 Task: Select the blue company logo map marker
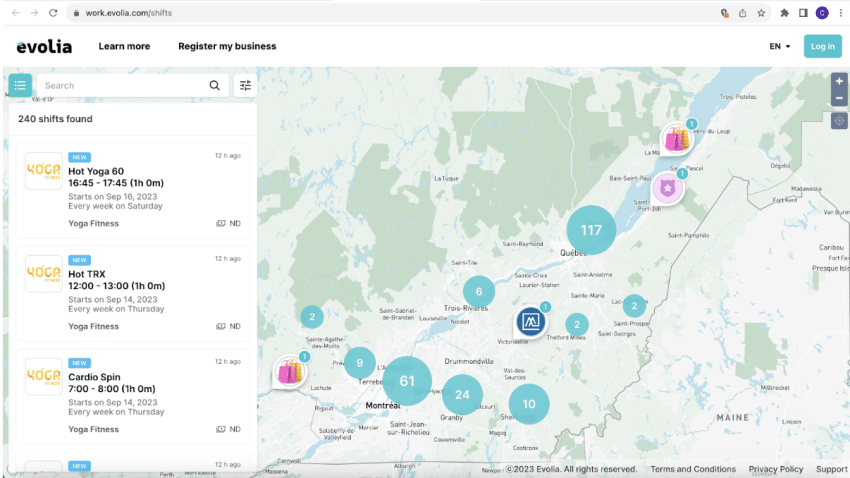tap(530, 322)
